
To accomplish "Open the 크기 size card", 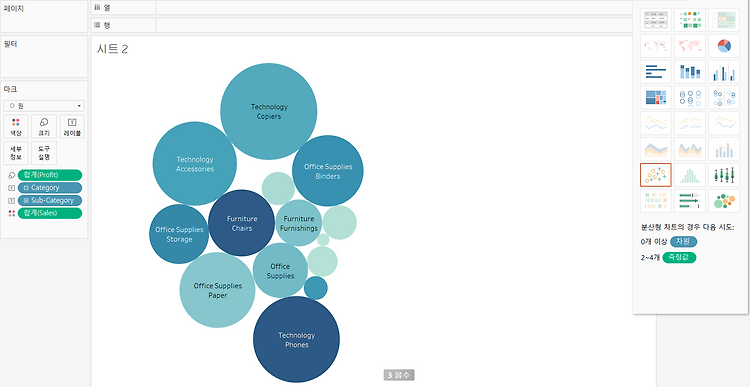I will (44, 127).
